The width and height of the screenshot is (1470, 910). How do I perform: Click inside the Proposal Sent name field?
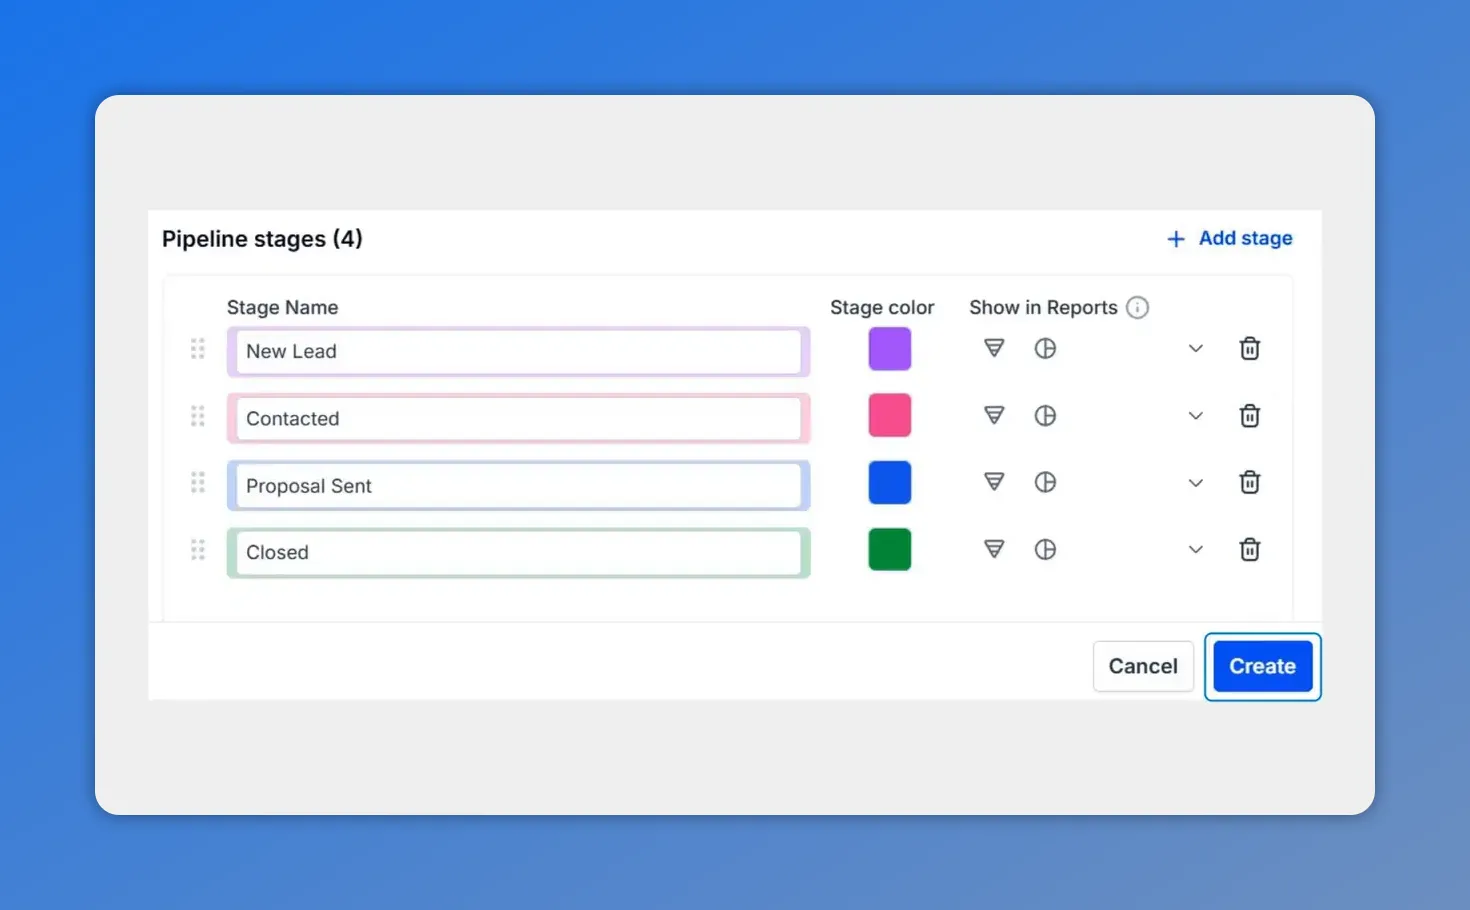point(518,485)
